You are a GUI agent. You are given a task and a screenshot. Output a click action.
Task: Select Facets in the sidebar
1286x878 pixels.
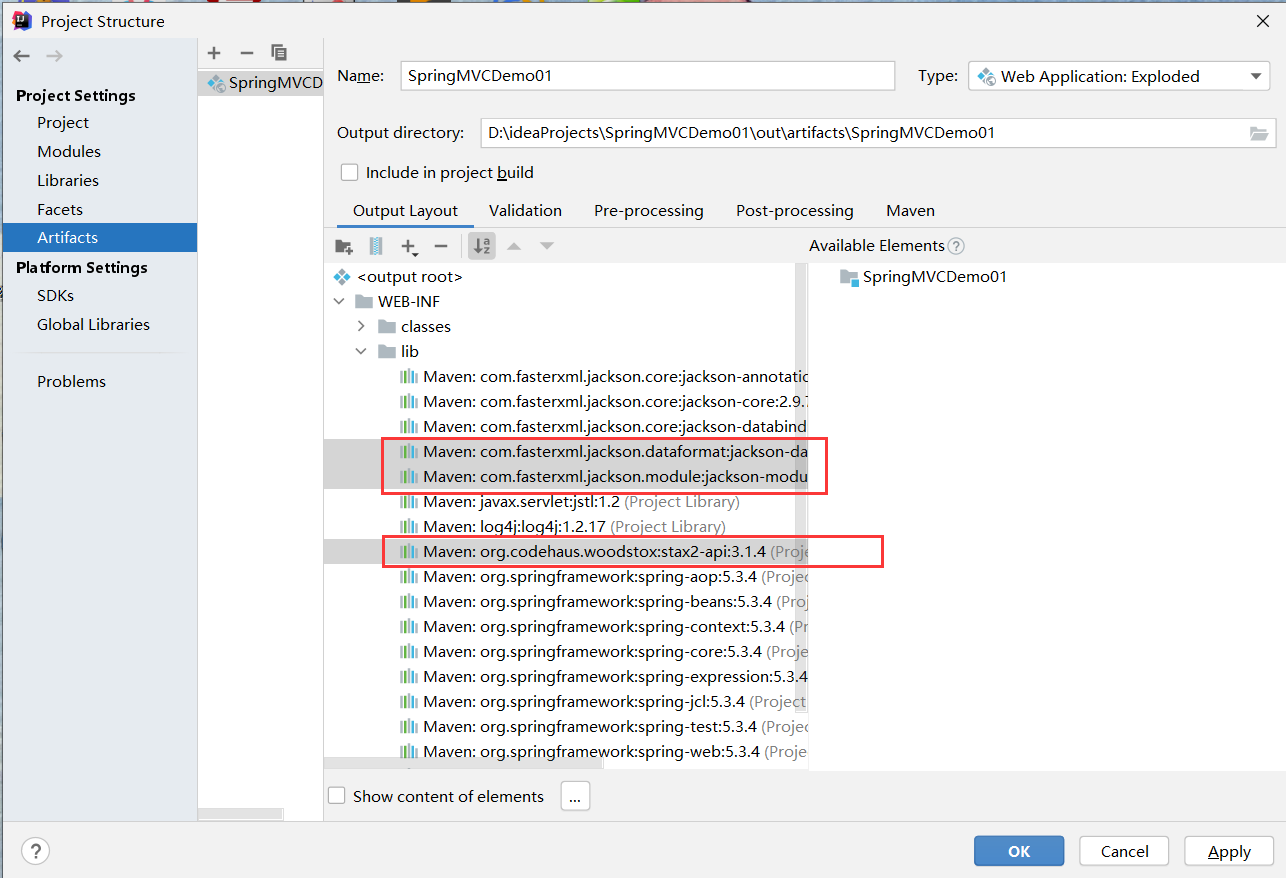pos(60,210)
